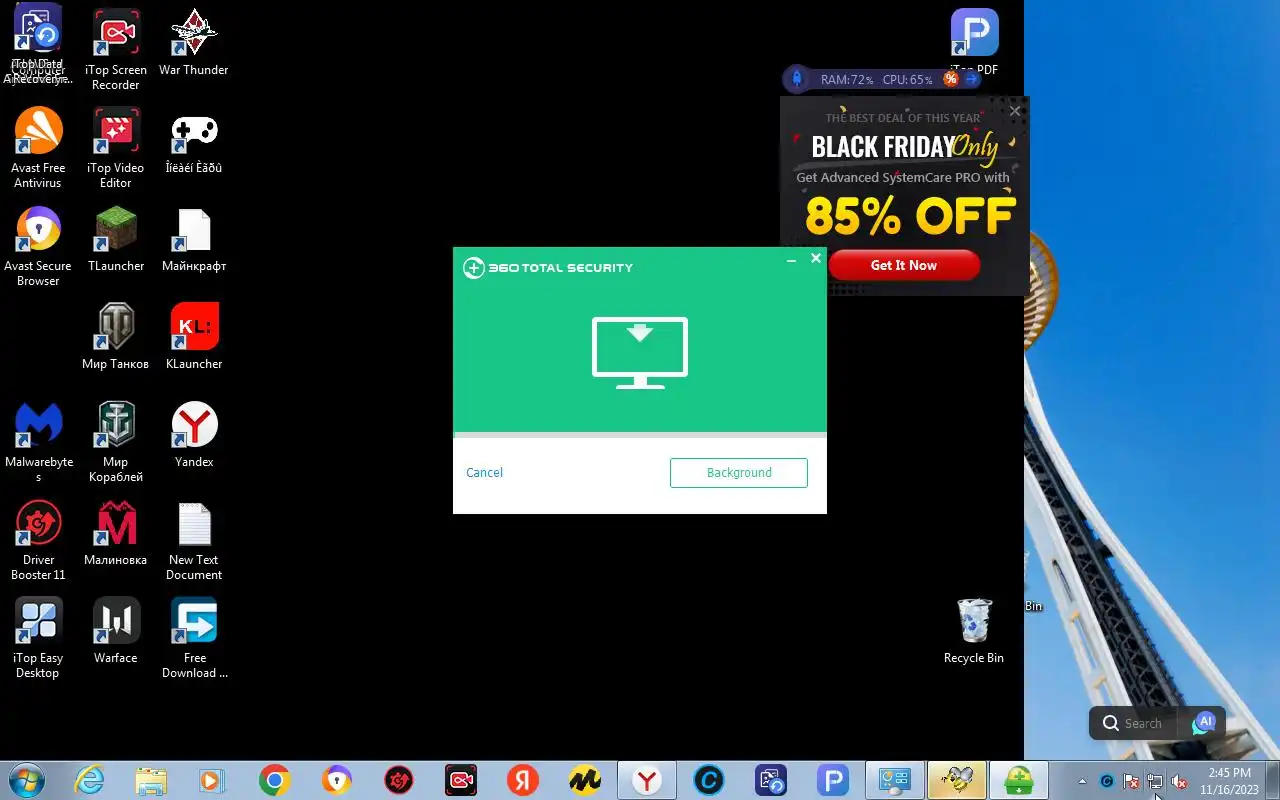Open Free Download desktop shortcut
Image resolution: width=1280 pixels, height=800 pixels.
coord(194,638)
